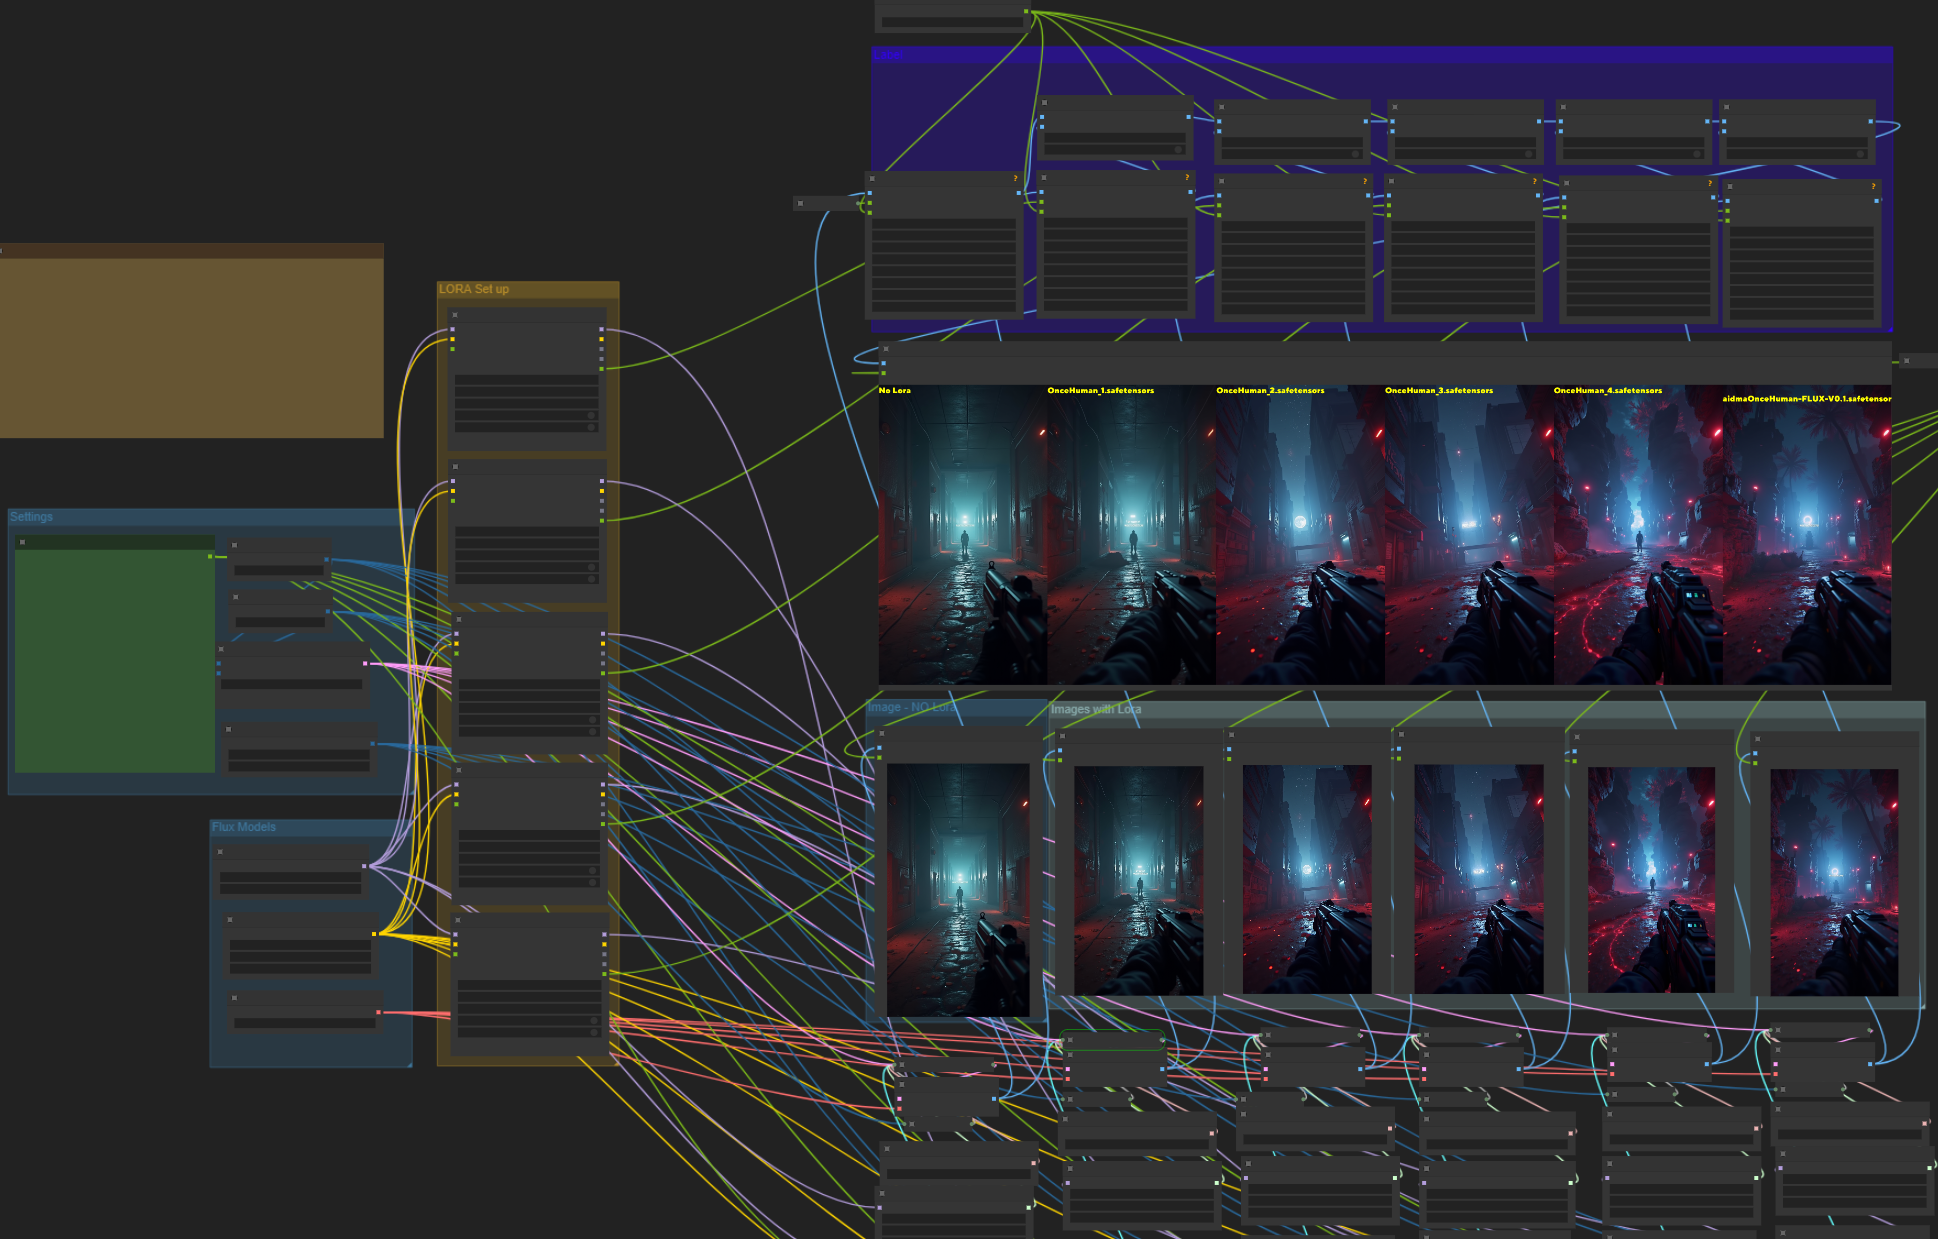This screenshot has width=1938, height=1239.
Task: Select the LORA Set up group title
Action: coord(474,289)
